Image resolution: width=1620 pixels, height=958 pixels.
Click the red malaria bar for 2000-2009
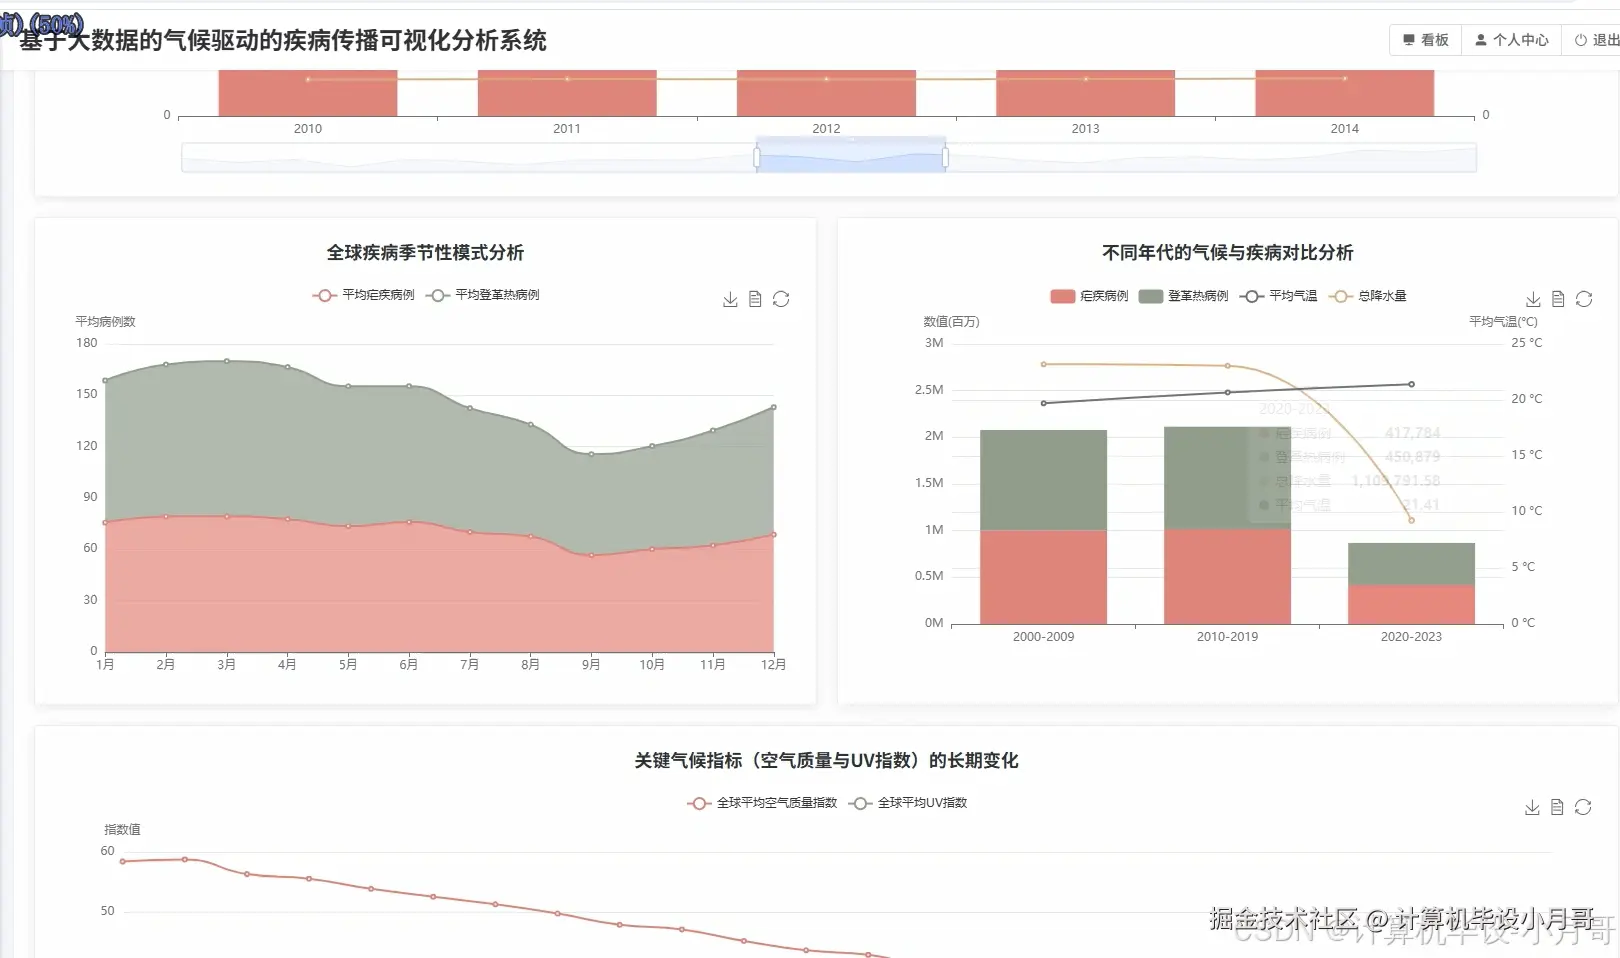point(1043,577)
